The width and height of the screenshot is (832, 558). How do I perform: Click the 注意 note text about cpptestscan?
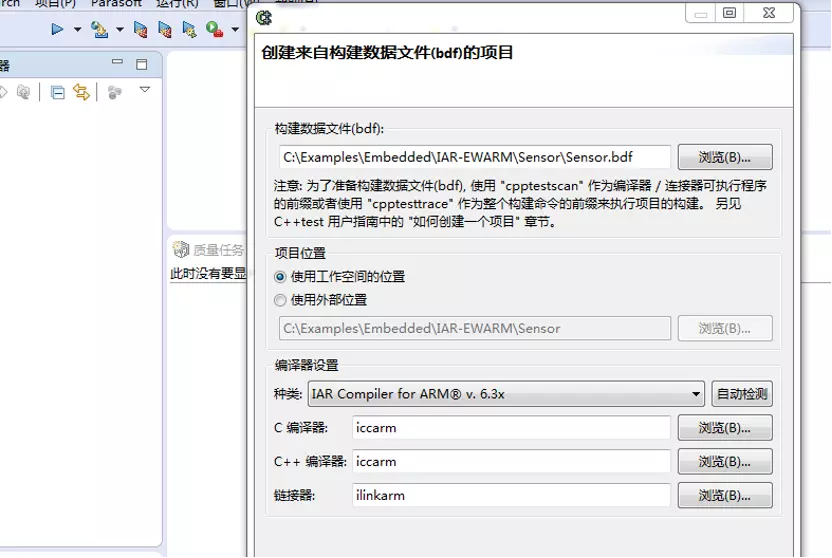(520, 204)
